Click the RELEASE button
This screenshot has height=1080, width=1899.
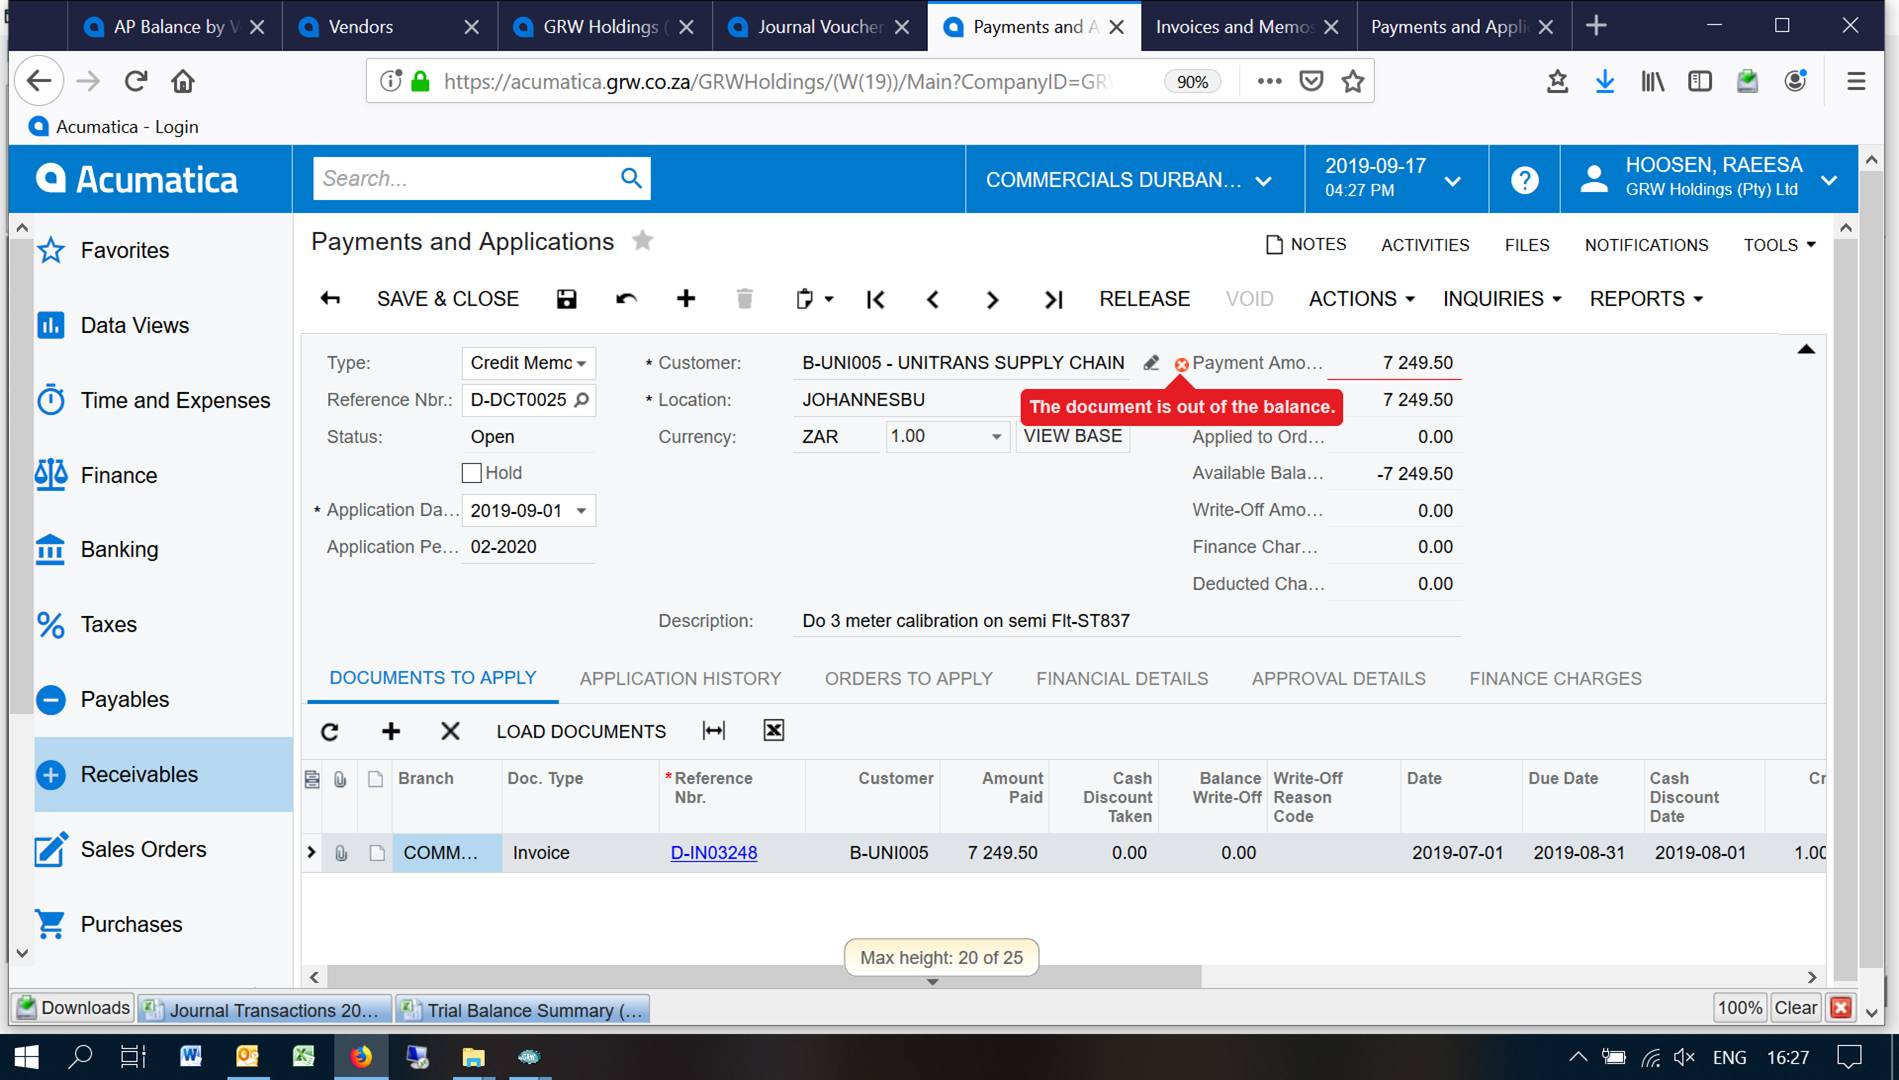pos(1144,299)
